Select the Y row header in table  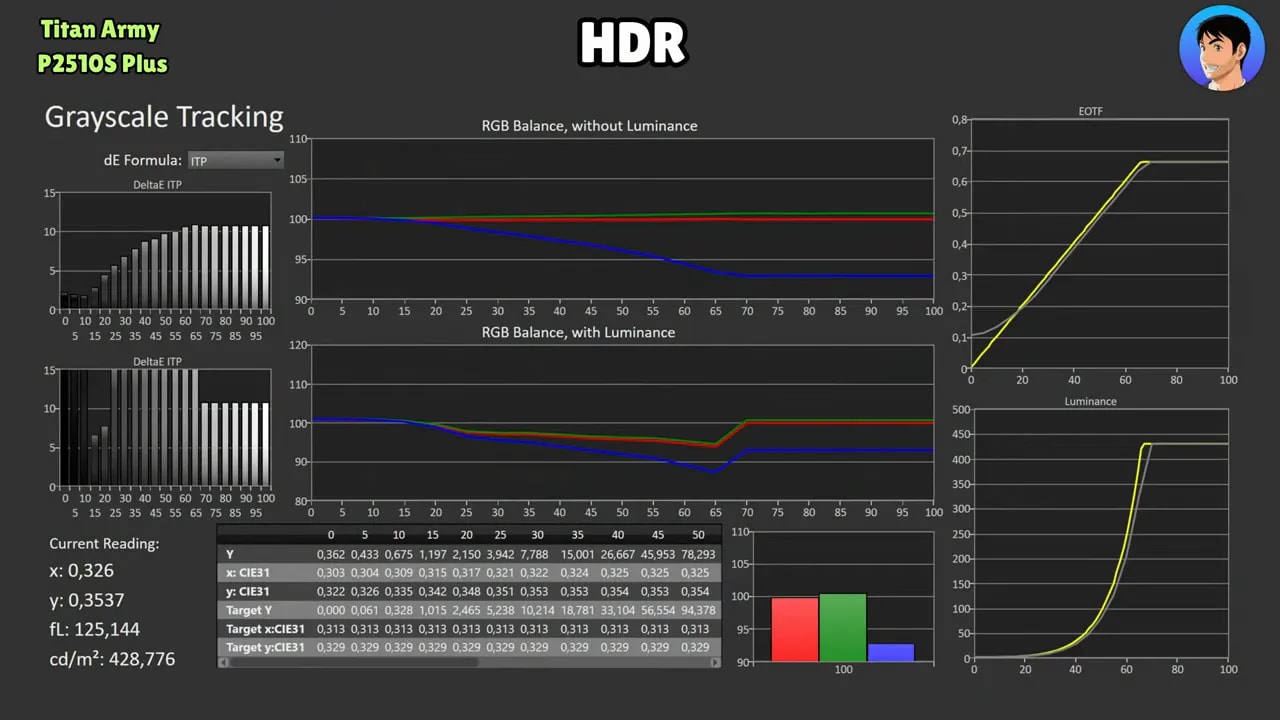point(265,554)
